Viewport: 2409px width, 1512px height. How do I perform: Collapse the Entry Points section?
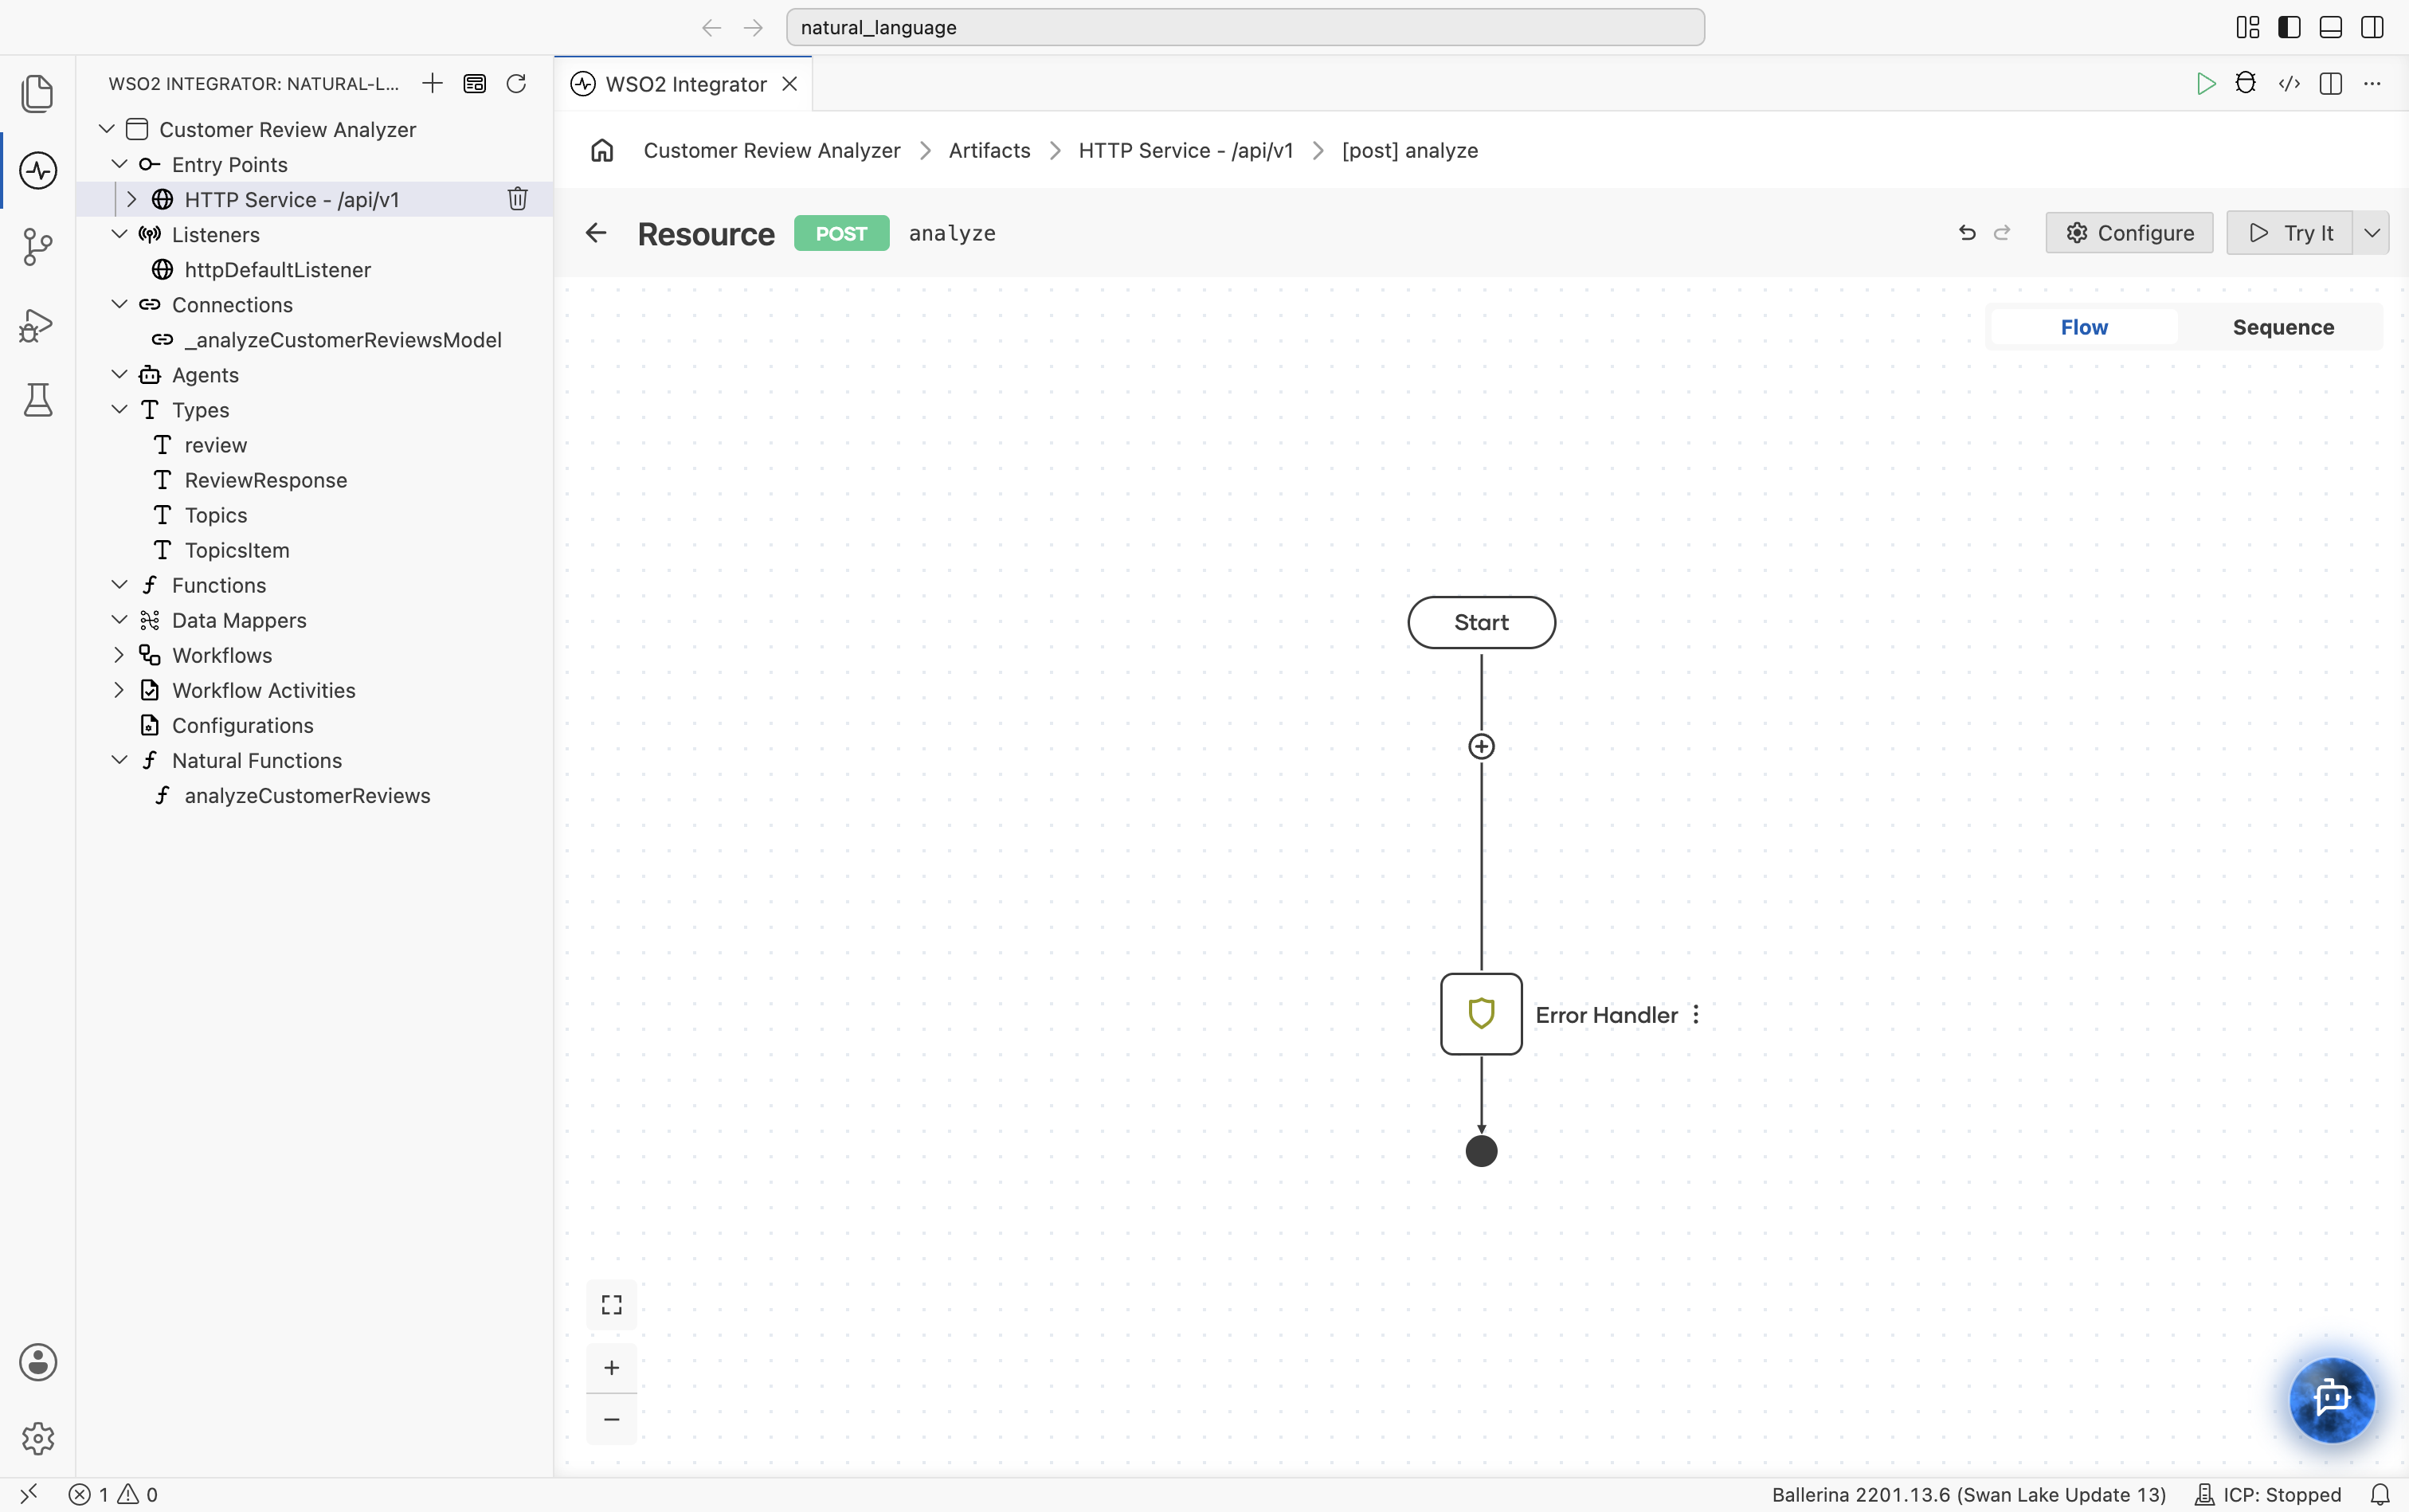[119, 164]
